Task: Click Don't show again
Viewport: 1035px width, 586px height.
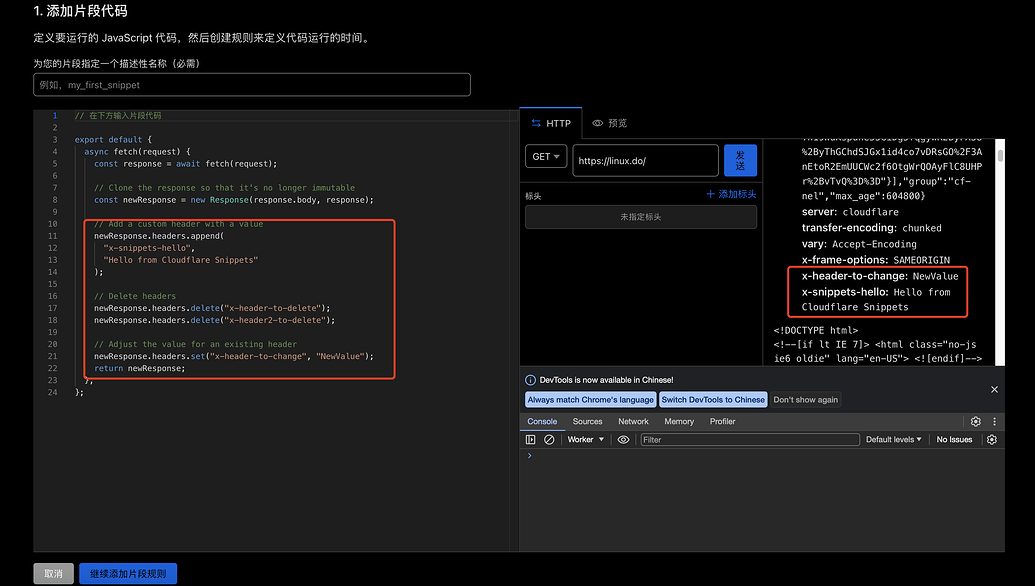Action: pyautogui.click(x=805, y=400)
